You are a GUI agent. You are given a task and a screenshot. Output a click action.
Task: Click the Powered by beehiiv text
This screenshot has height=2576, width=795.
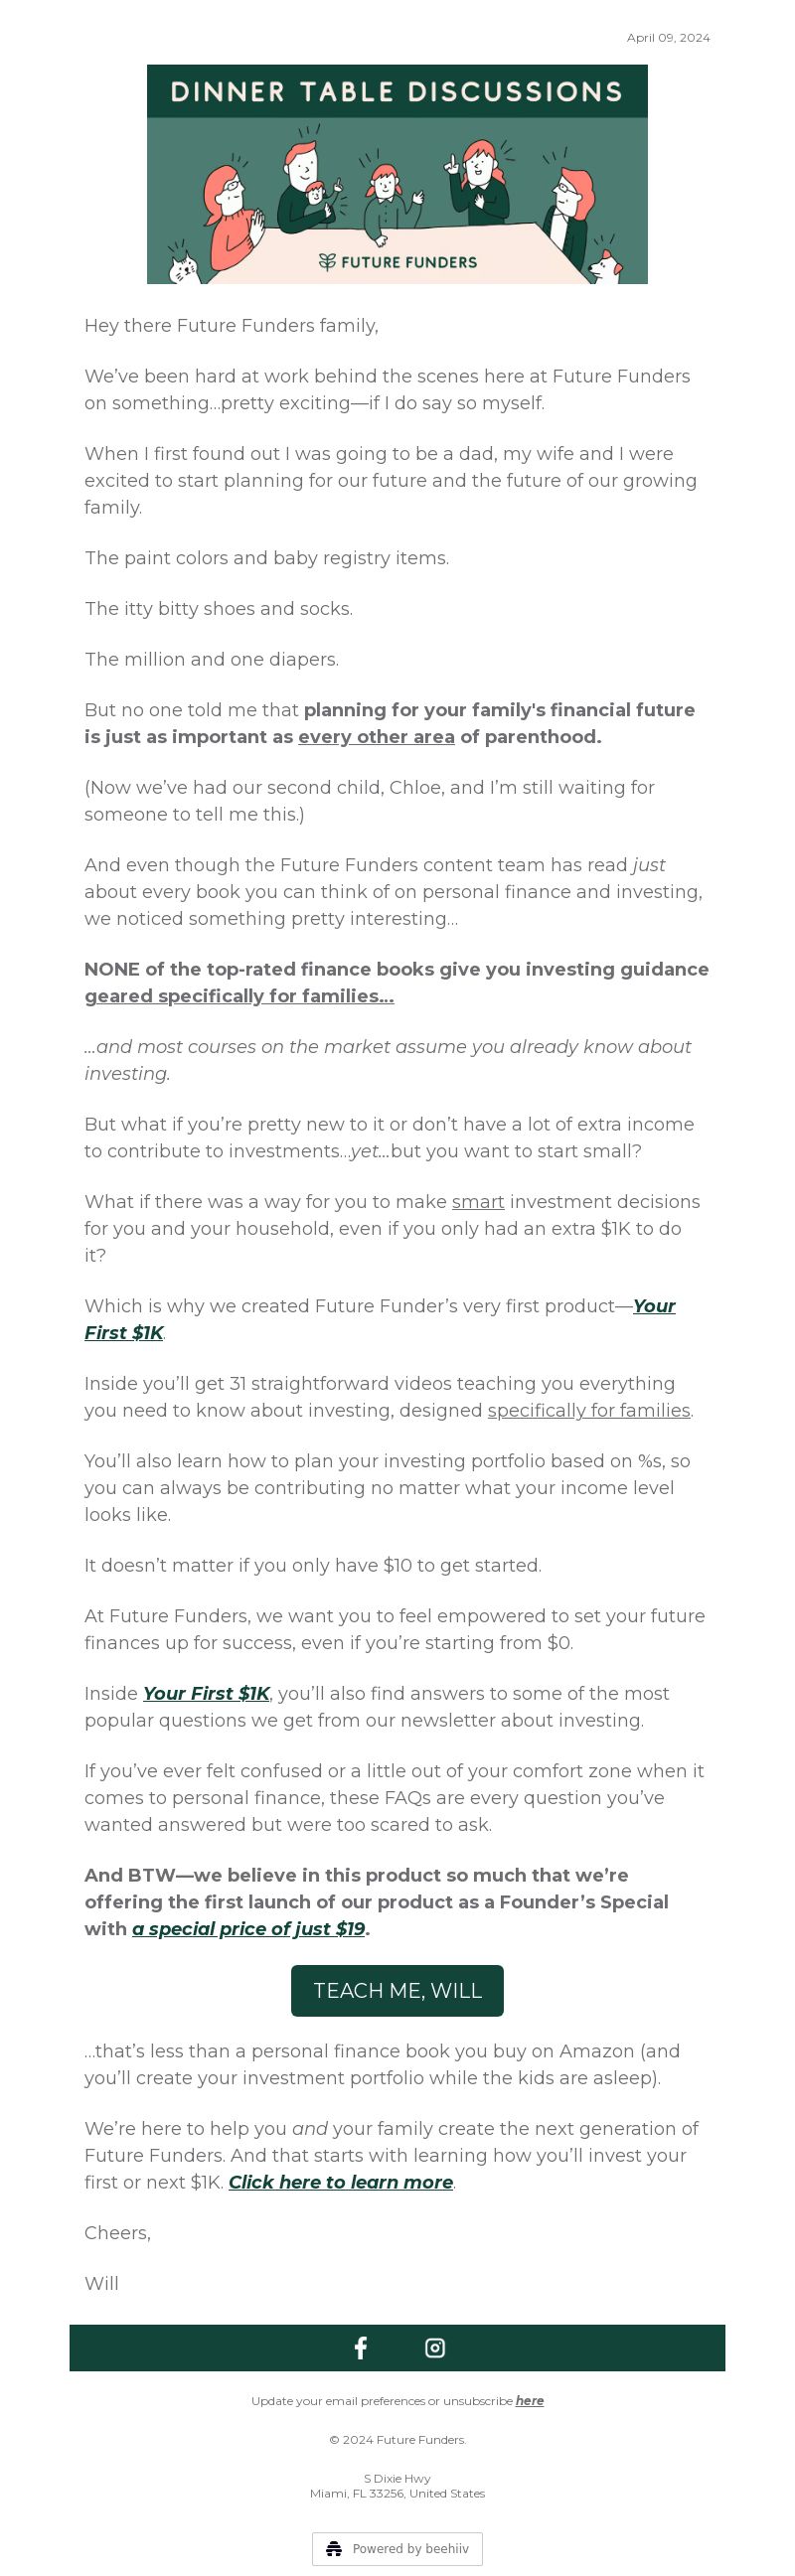410,2548
